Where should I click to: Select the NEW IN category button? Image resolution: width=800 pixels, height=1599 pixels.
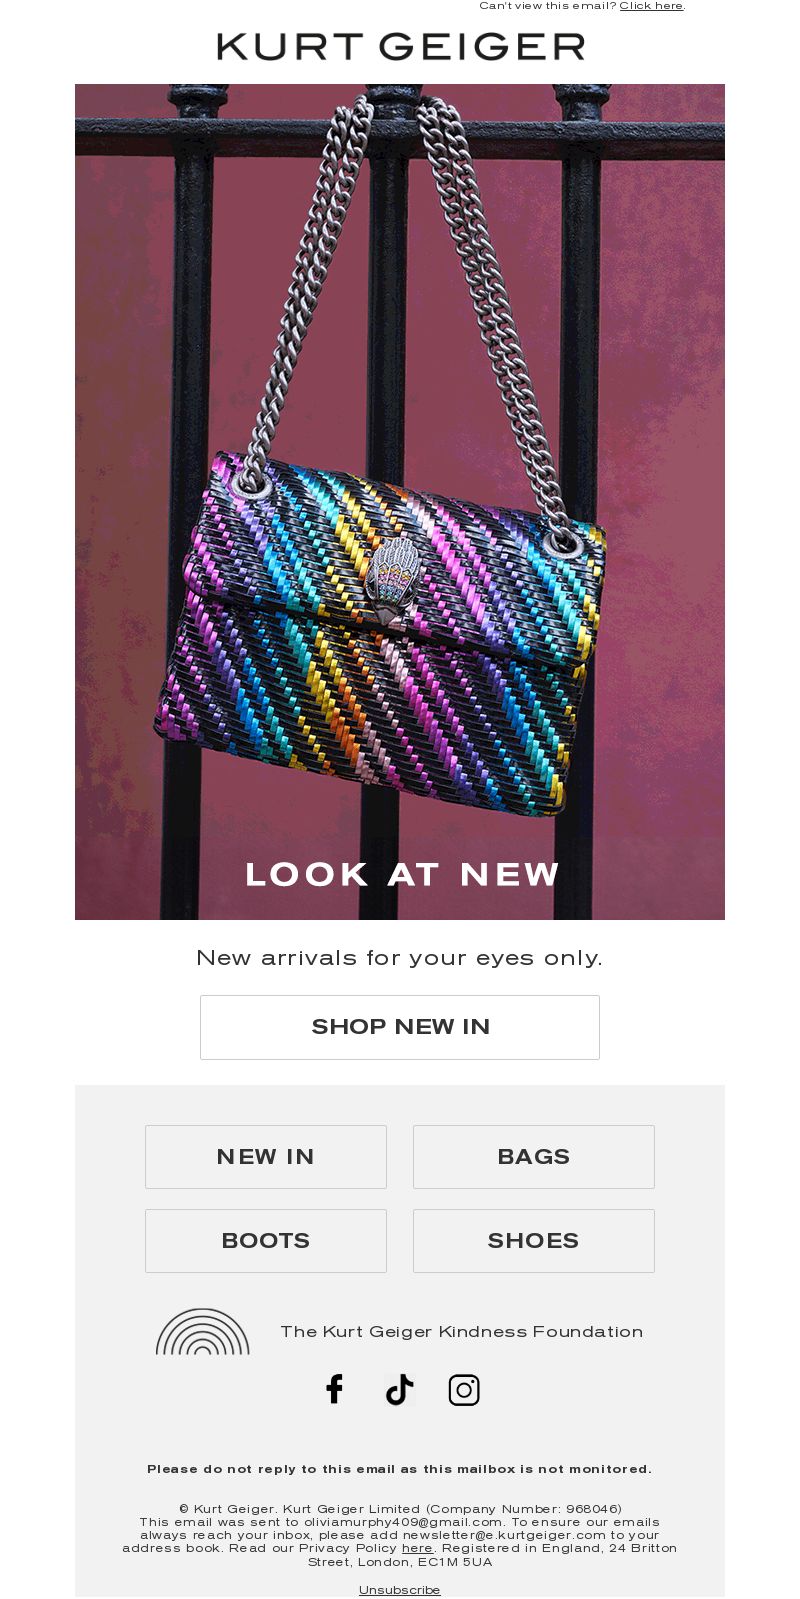266,1157
